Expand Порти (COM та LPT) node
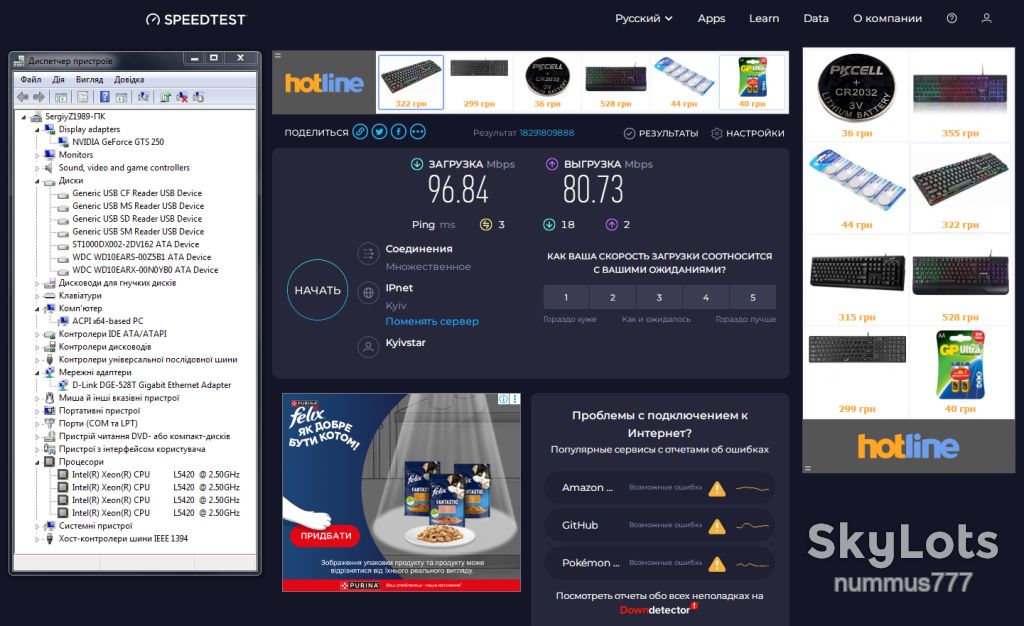This screenshot has width=1024, height=626. pyautogui.click(x=37, y=424)
